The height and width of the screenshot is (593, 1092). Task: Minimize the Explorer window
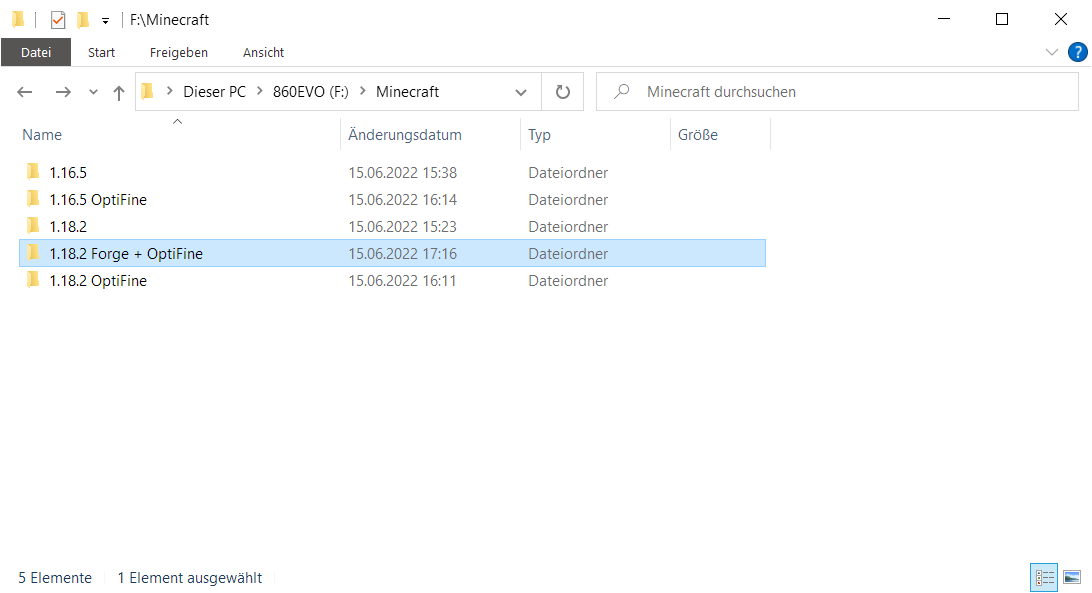click(x=944, y=19)
